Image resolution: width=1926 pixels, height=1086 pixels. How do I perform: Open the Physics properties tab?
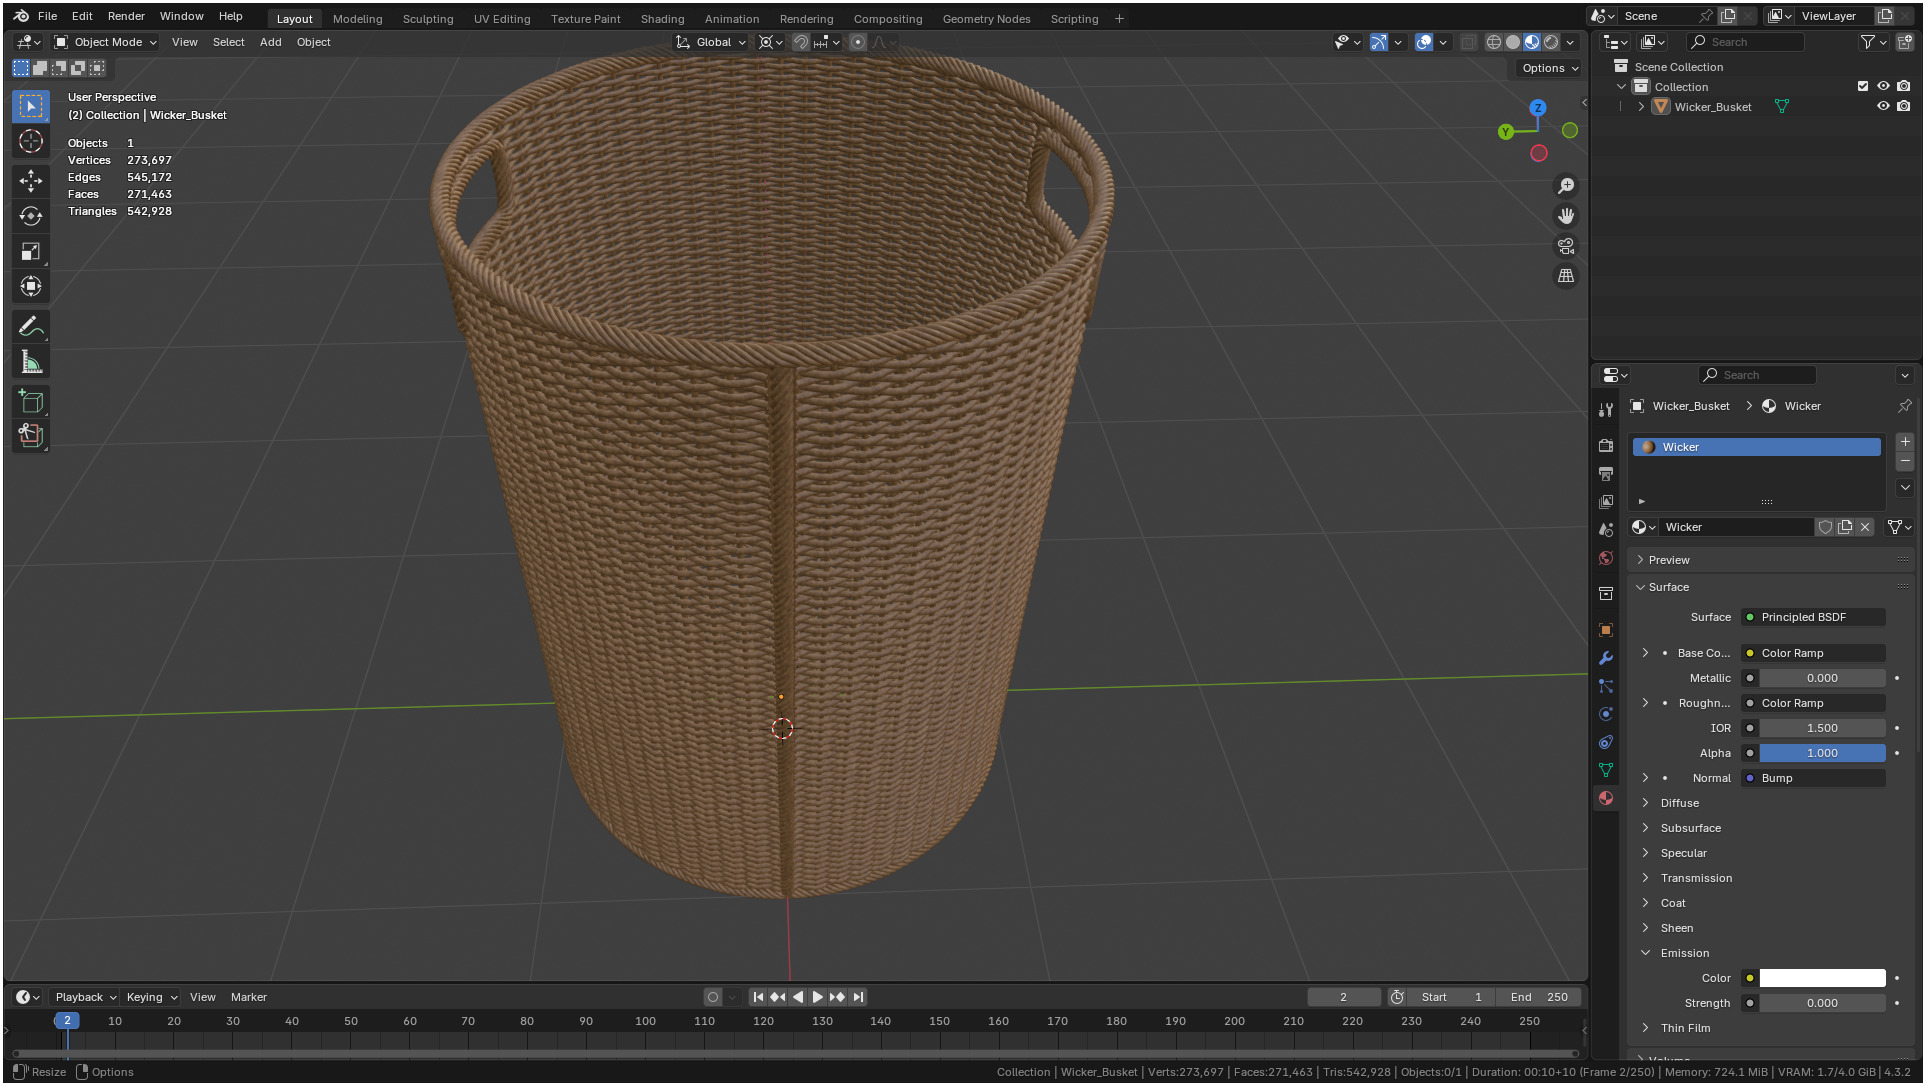click(x=1606, y=714)
